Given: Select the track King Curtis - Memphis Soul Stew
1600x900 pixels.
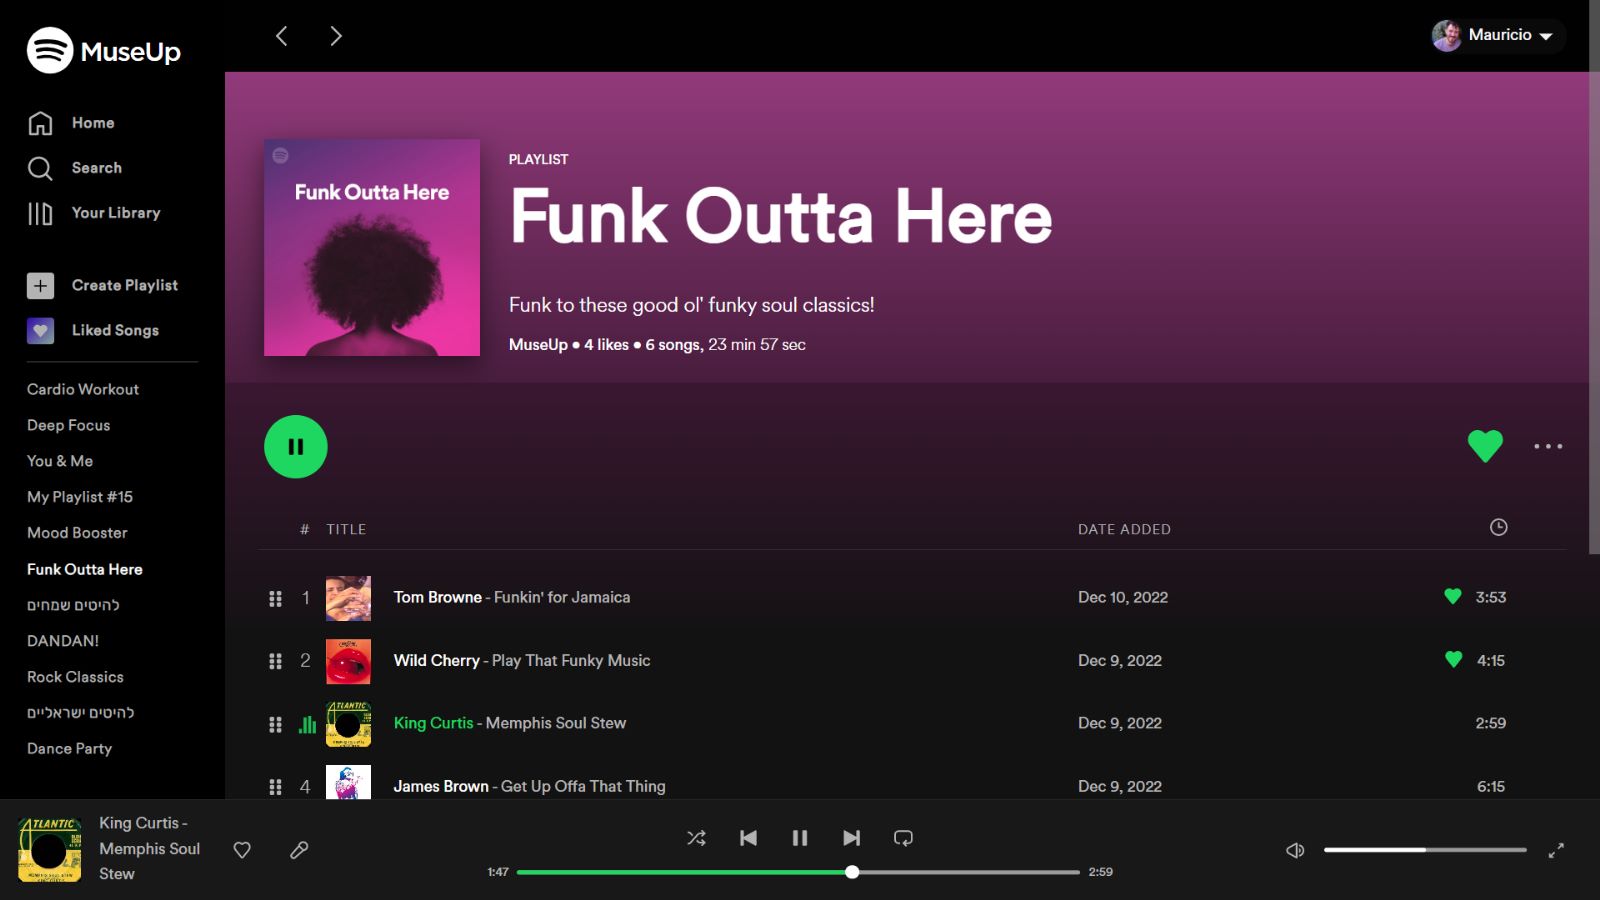Looking at the screenshot, I should (510, 723).
